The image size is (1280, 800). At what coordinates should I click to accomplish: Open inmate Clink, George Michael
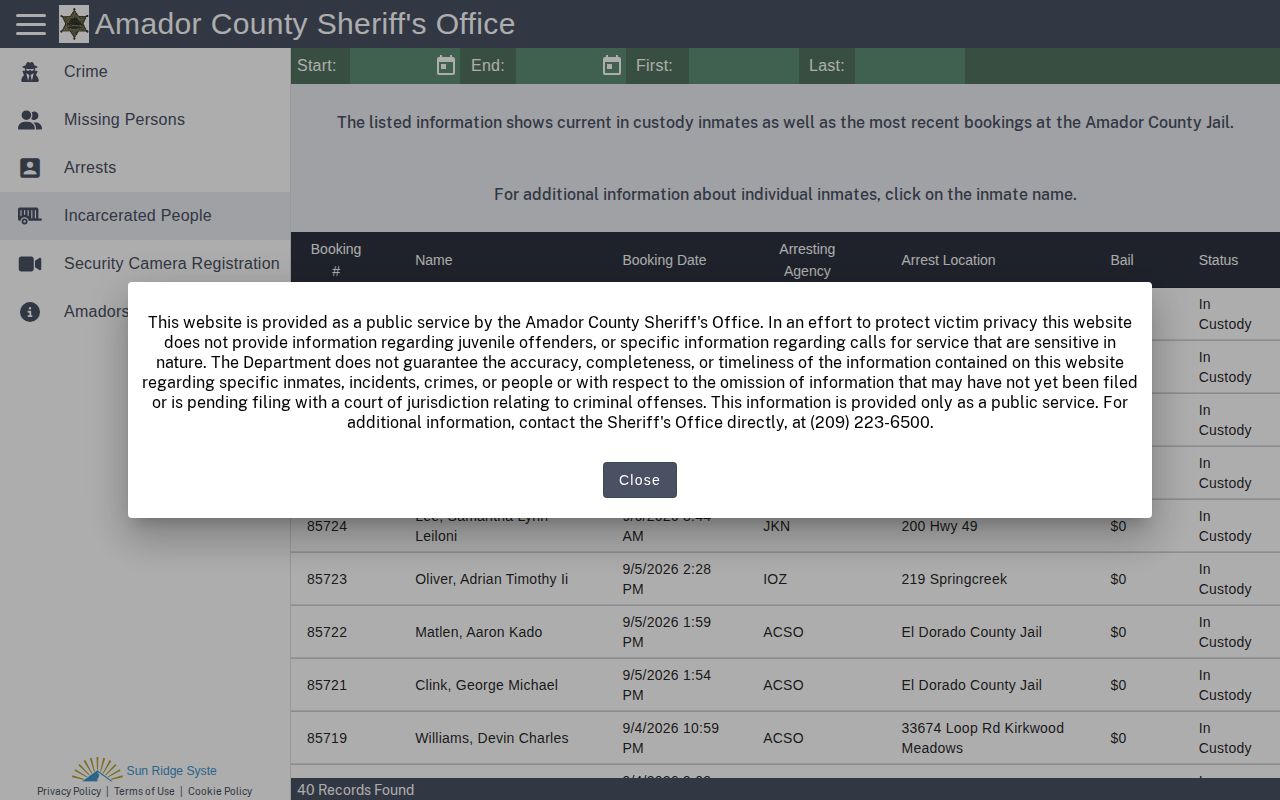point(487,685)
